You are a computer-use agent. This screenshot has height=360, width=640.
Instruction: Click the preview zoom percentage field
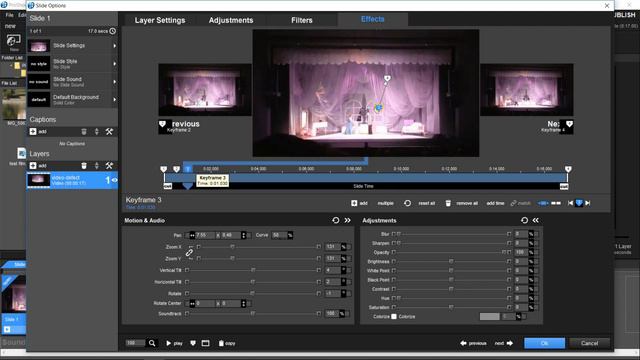click(x=136, y=343)
